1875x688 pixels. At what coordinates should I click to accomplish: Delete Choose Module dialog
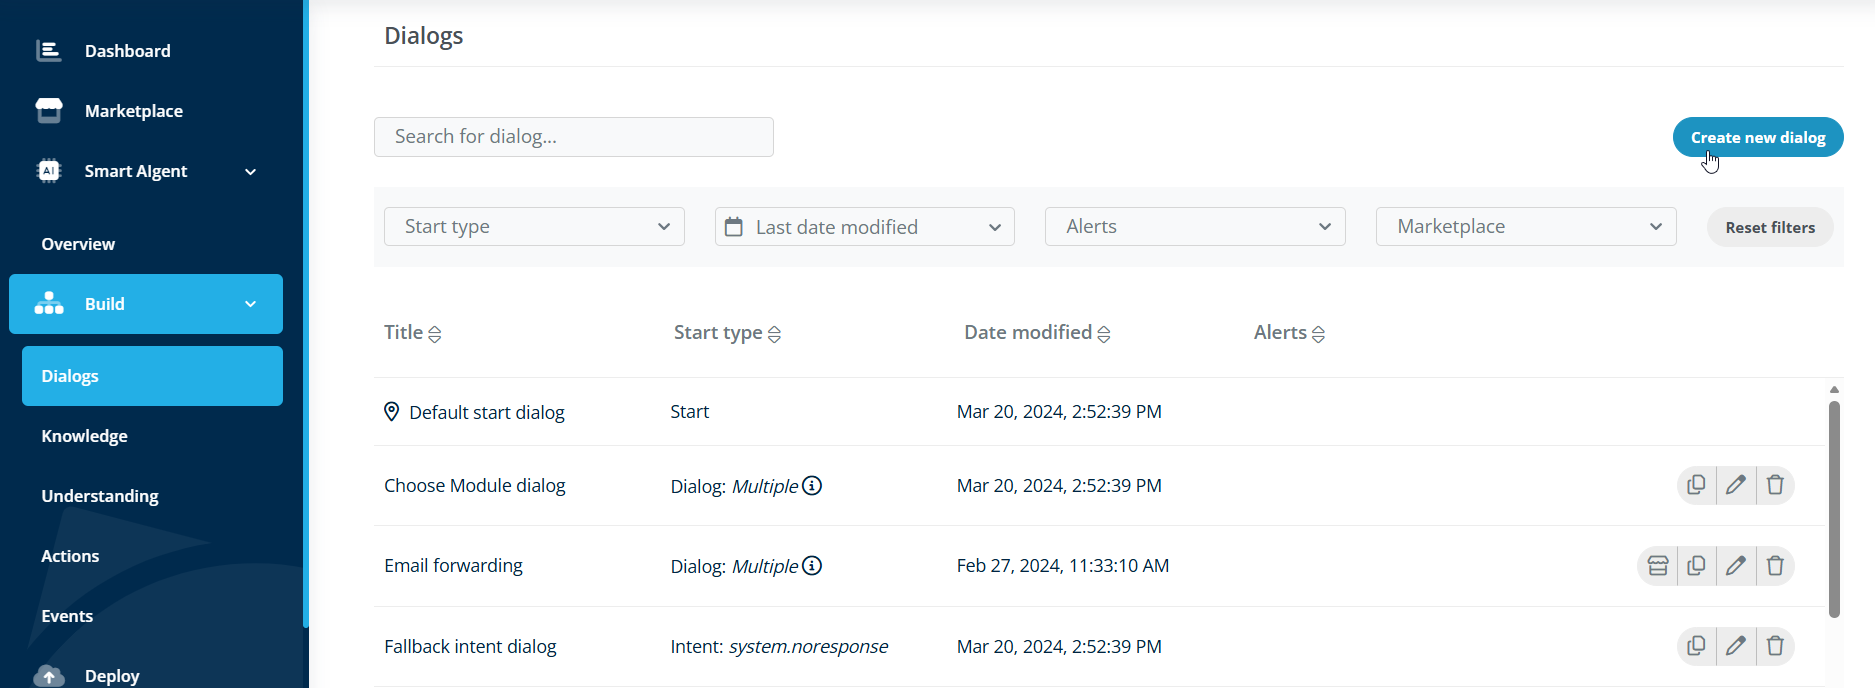point(1775,485)
